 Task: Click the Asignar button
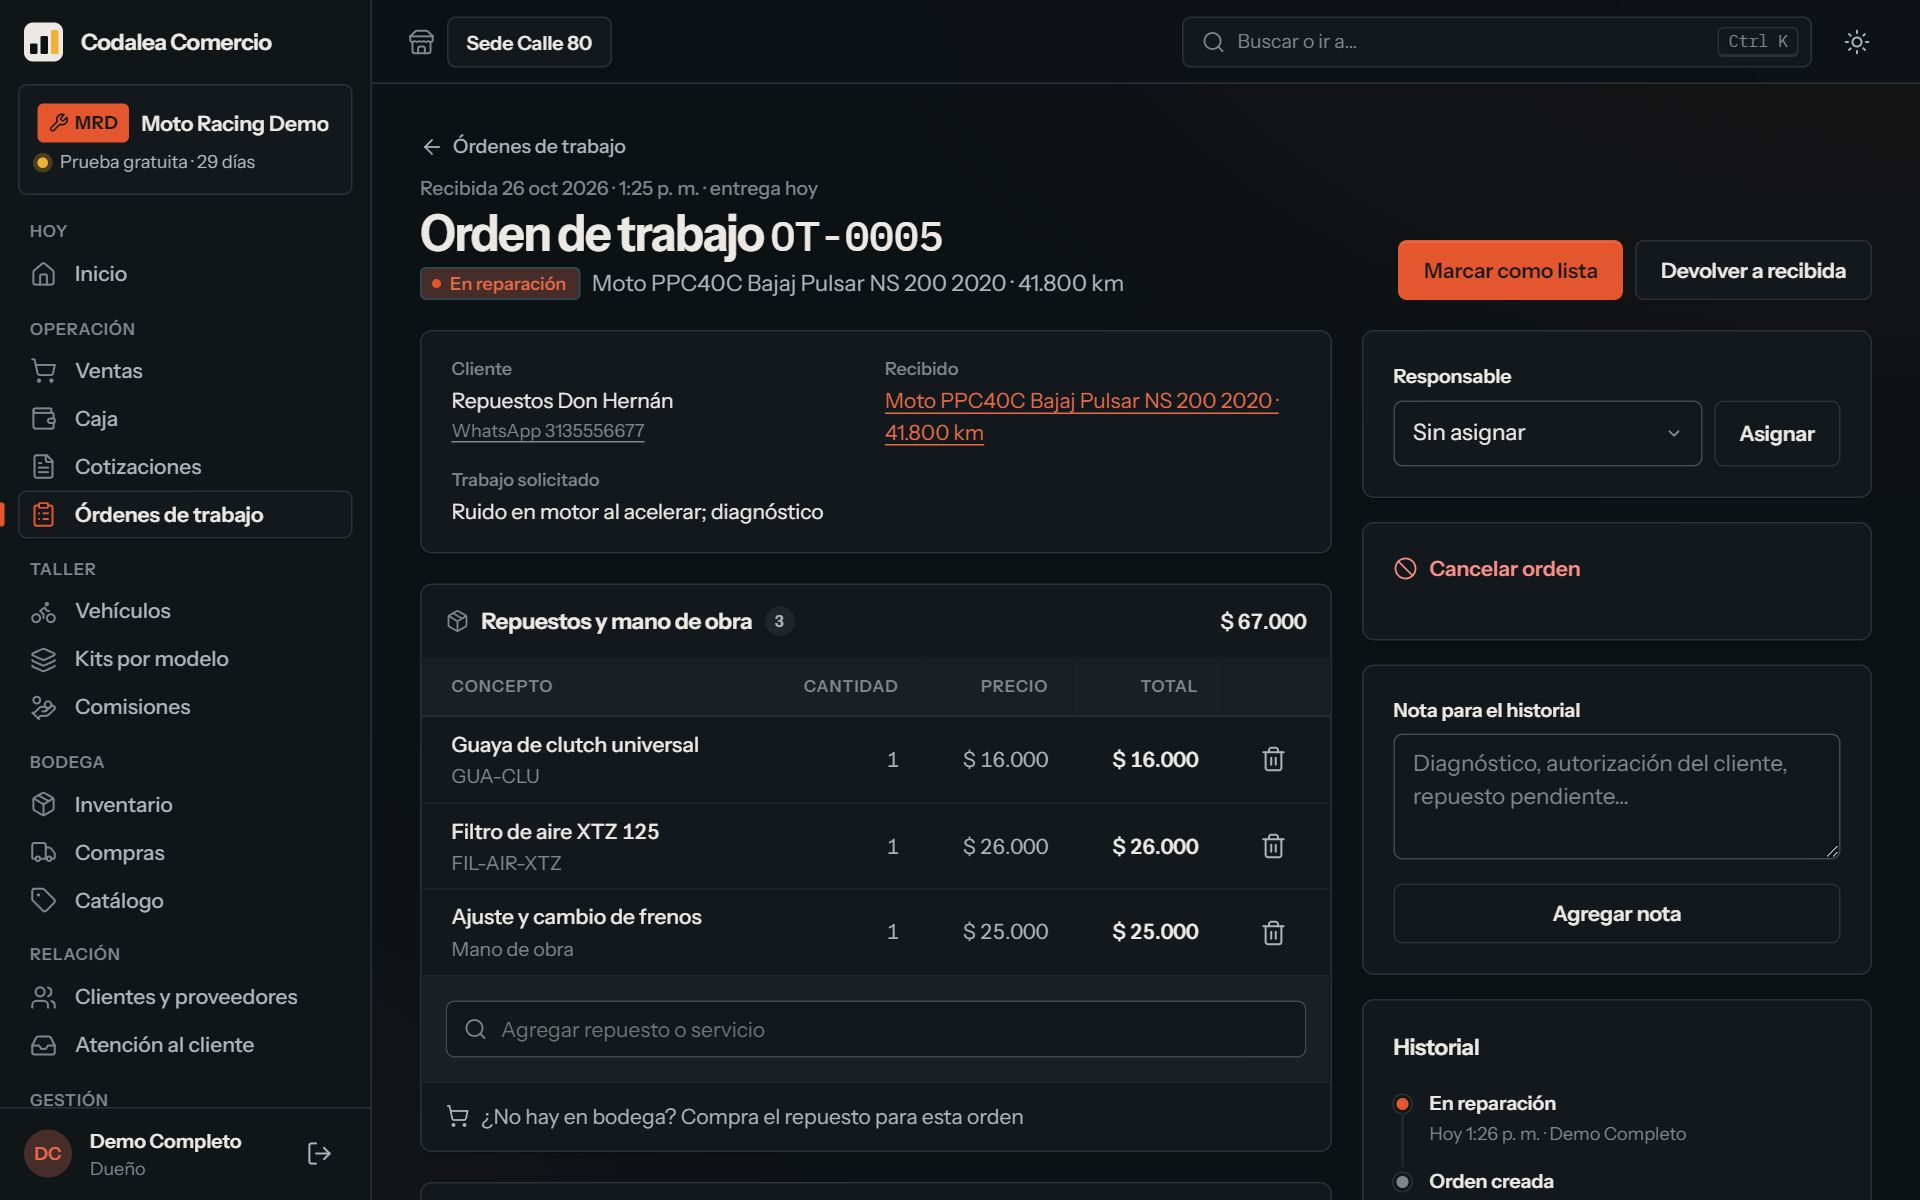pyautogui.click(x=1777, y=433)
